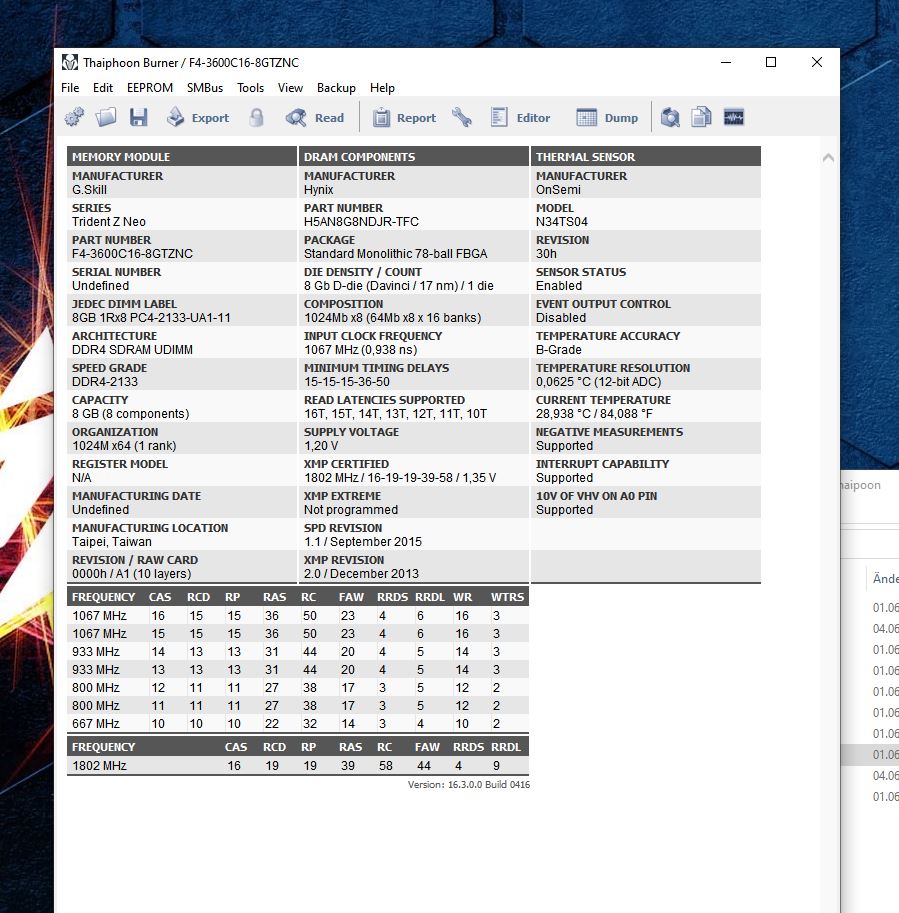Click the 1024M x64 (1 rank) organization value

(x=124, y=446)
